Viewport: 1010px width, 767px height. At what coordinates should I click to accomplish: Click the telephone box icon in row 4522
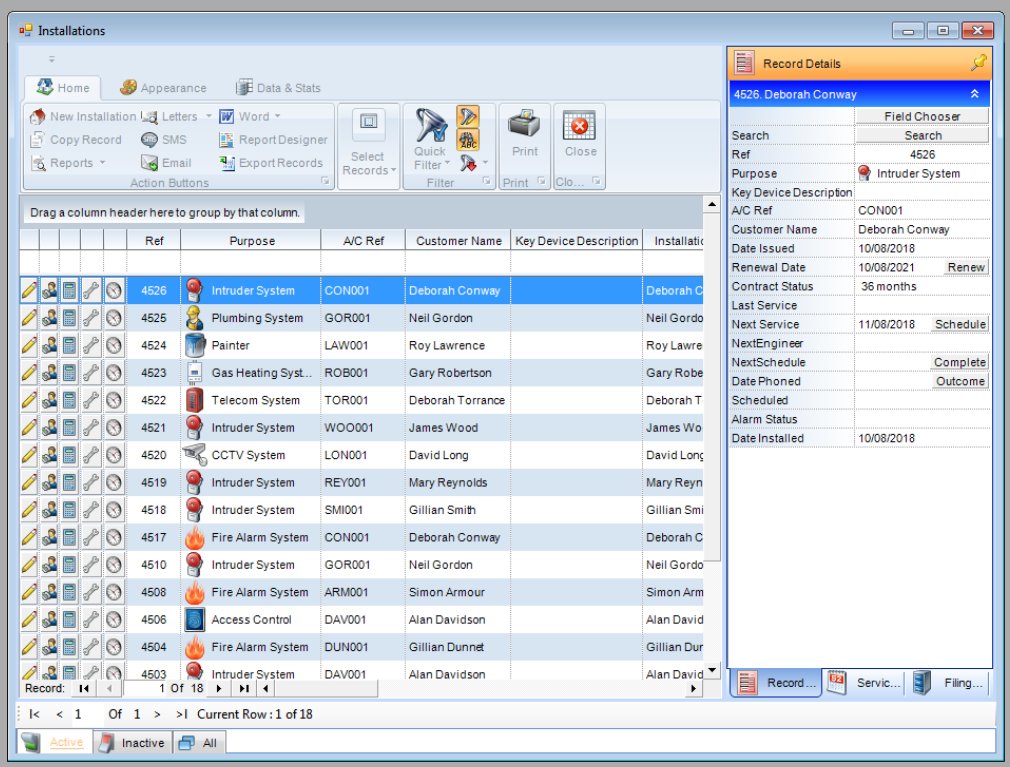(x=194, y=401)
